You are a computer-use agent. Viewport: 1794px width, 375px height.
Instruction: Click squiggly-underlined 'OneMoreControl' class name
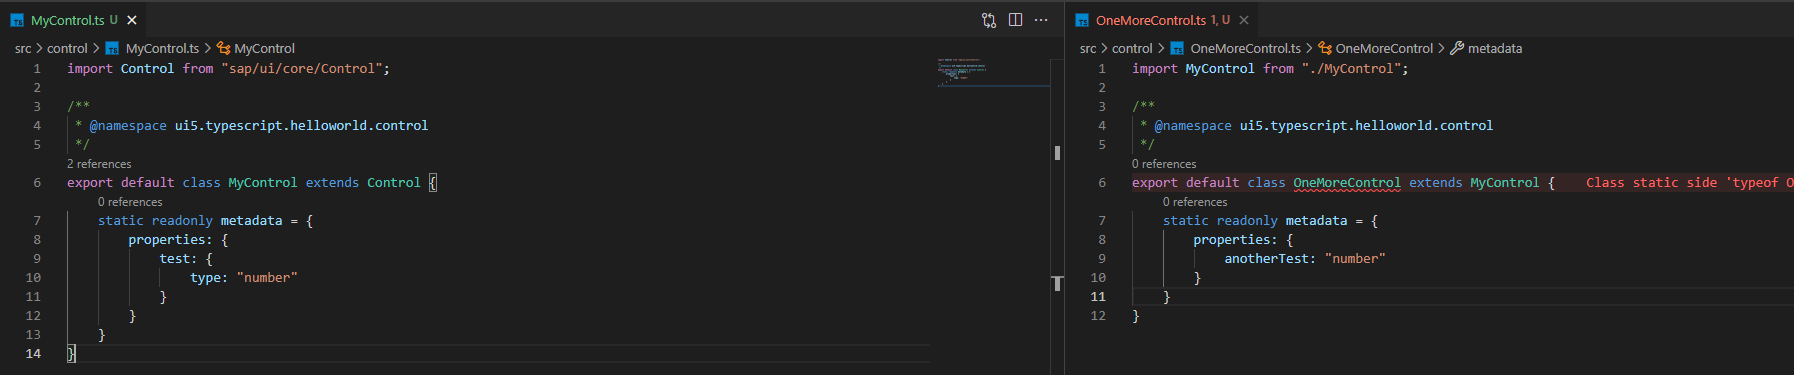tap(1347, 183)
